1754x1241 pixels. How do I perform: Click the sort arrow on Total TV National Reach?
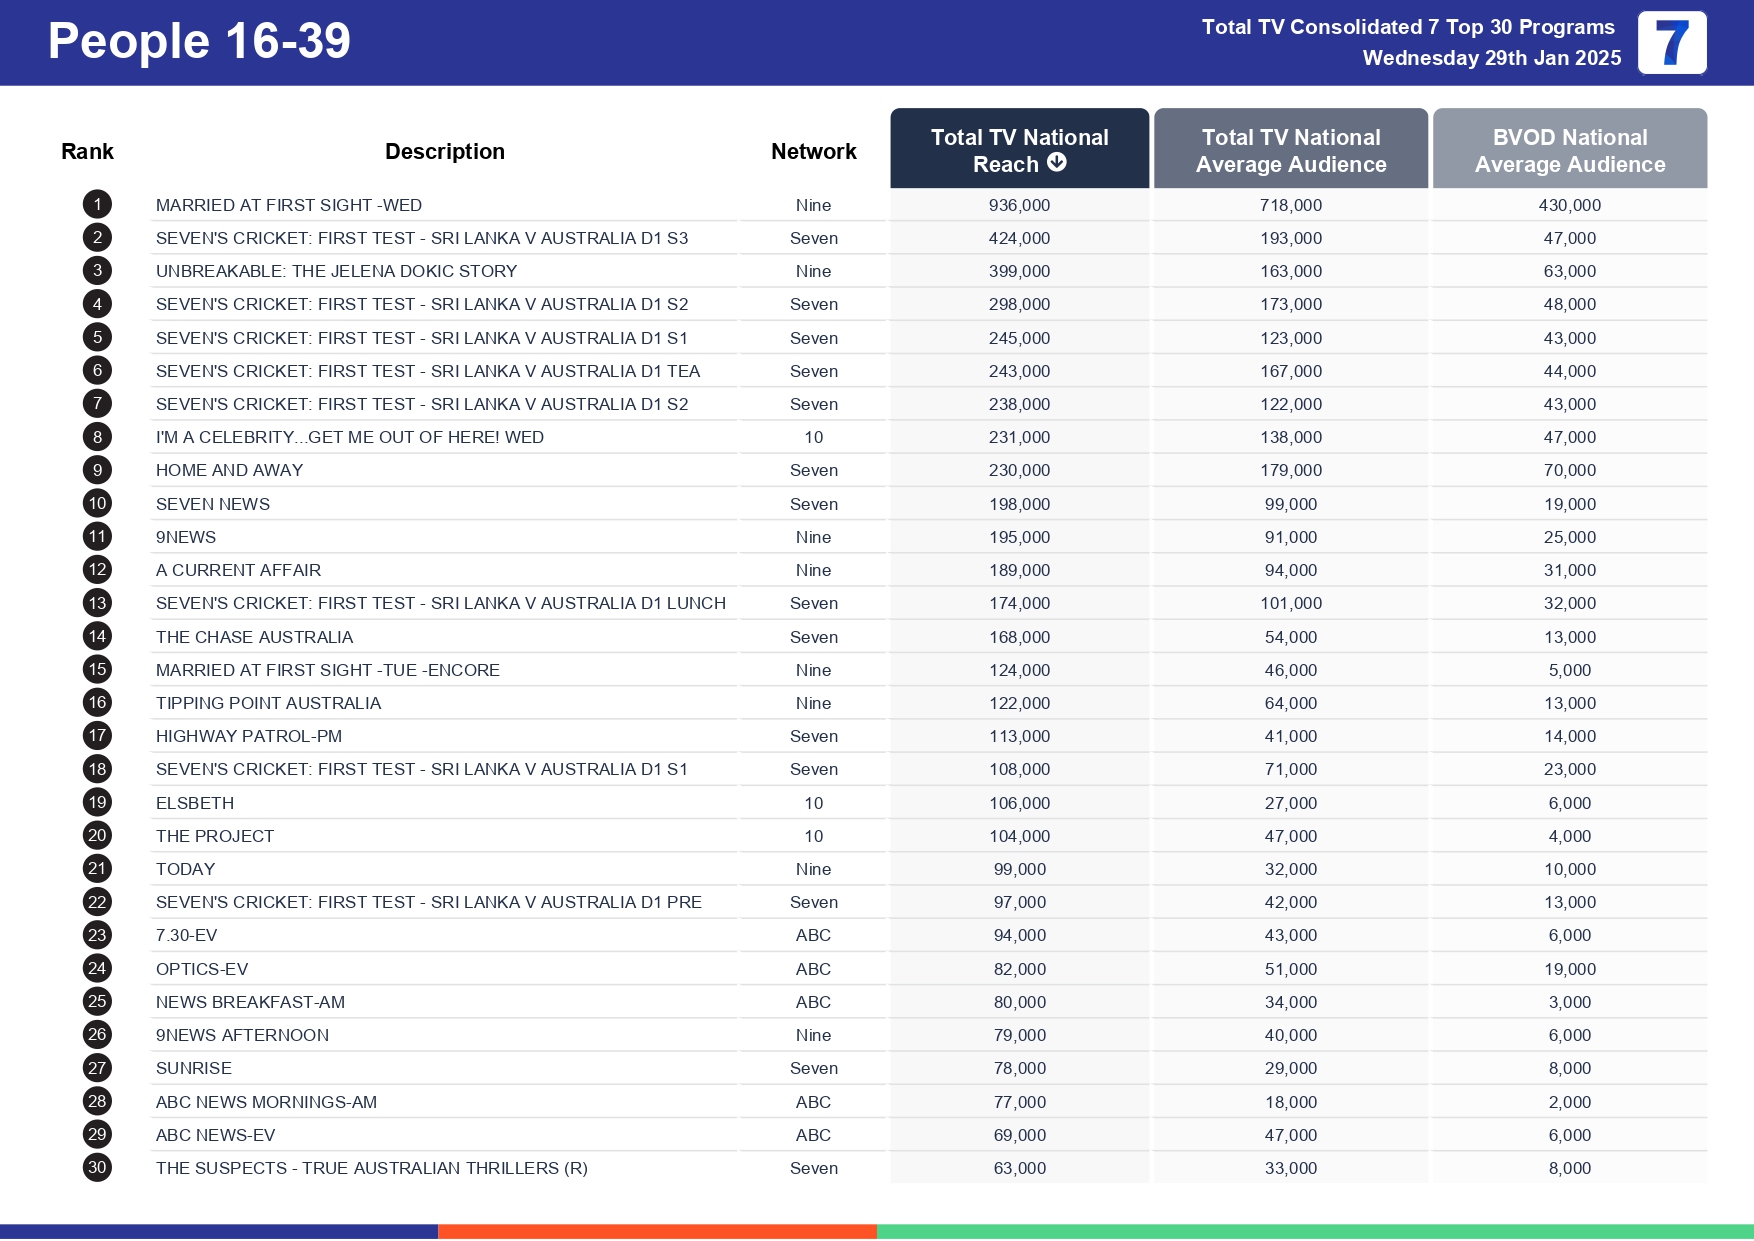[1058, 162]
